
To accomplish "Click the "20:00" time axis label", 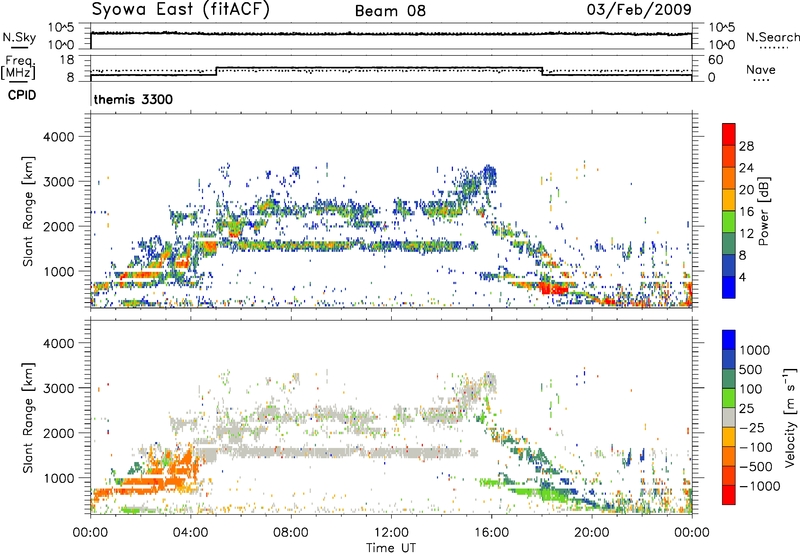I will point(592,533).
